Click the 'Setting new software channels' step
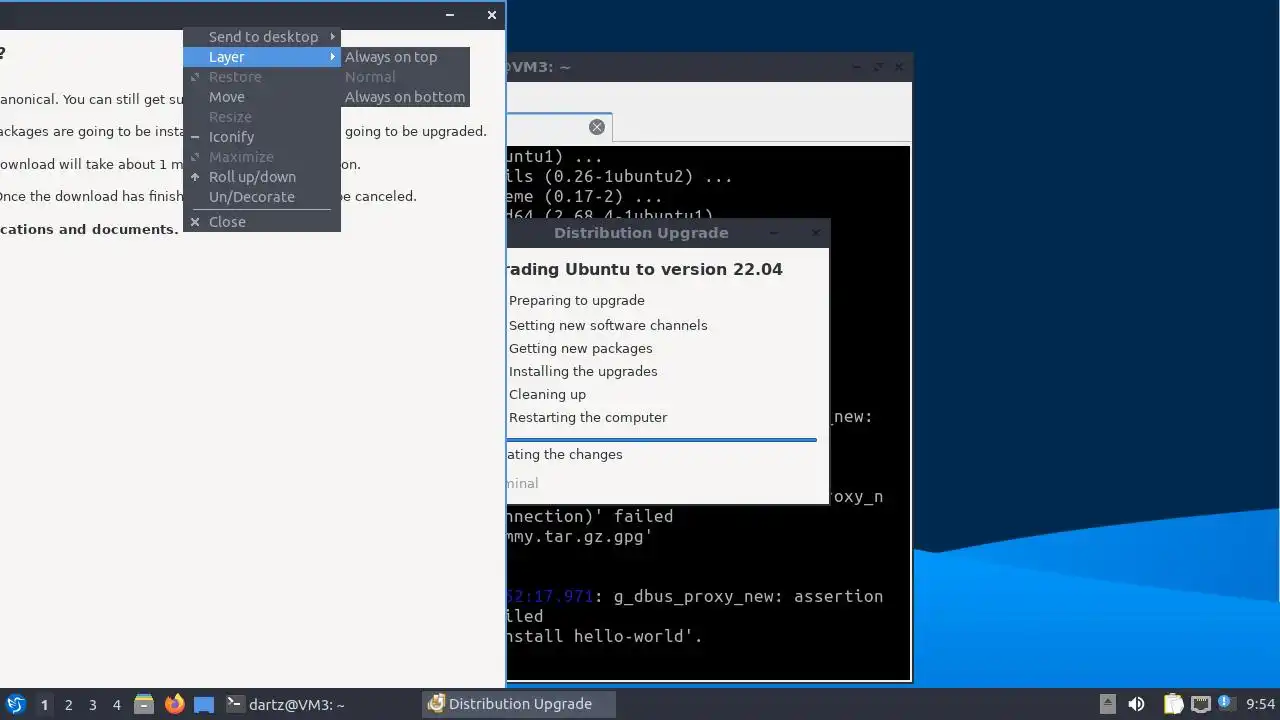 608,325
